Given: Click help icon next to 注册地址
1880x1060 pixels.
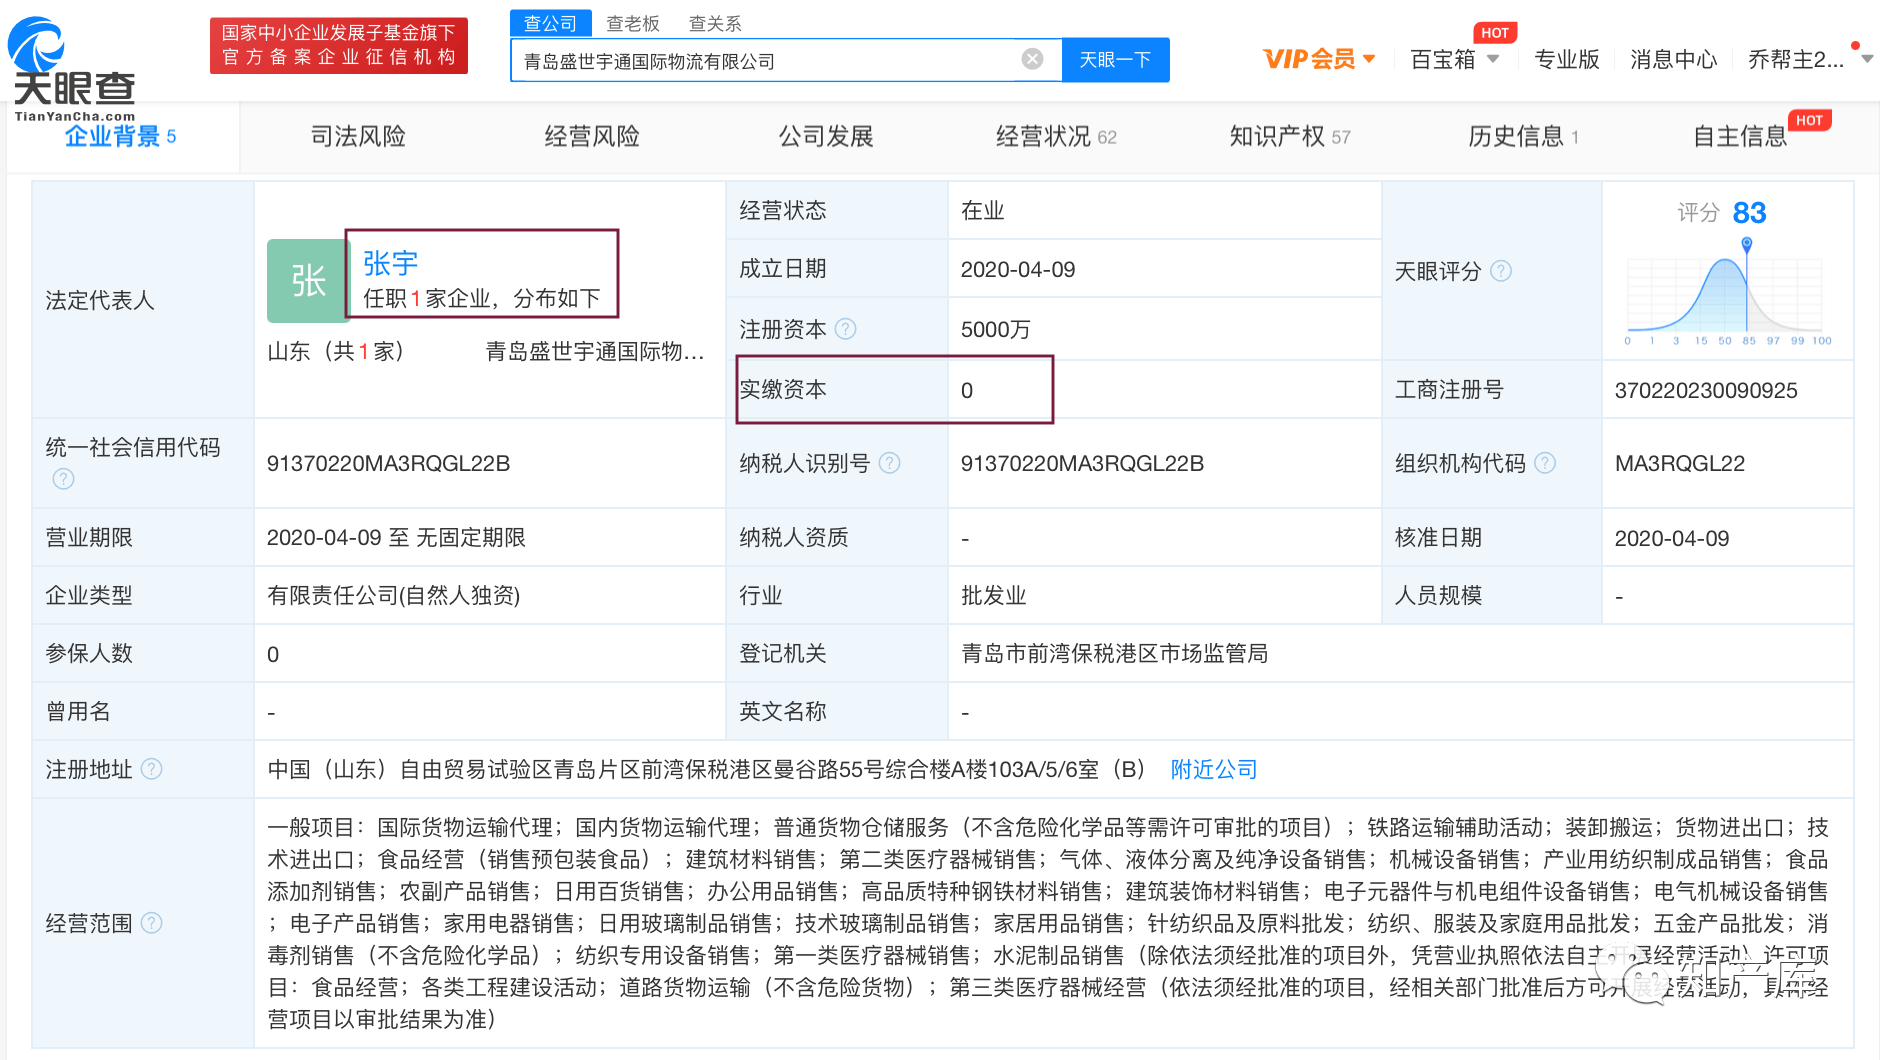Looking at the screenshot, I should [x=152, y=769].
